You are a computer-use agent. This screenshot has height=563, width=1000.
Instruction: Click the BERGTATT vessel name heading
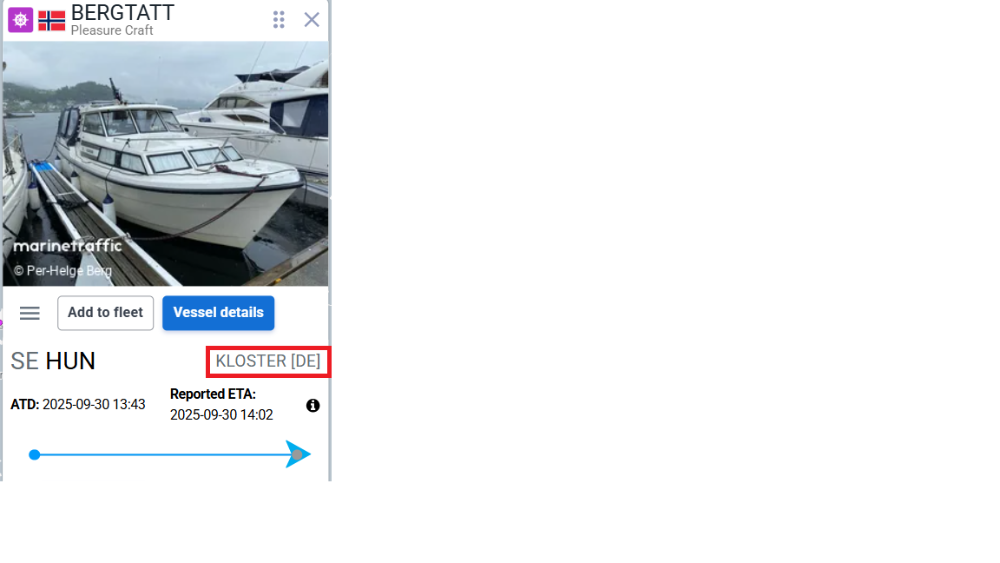(122, 12)
